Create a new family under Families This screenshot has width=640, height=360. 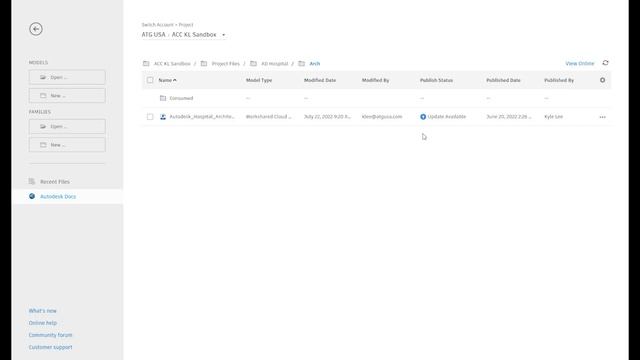coord(67,145)
